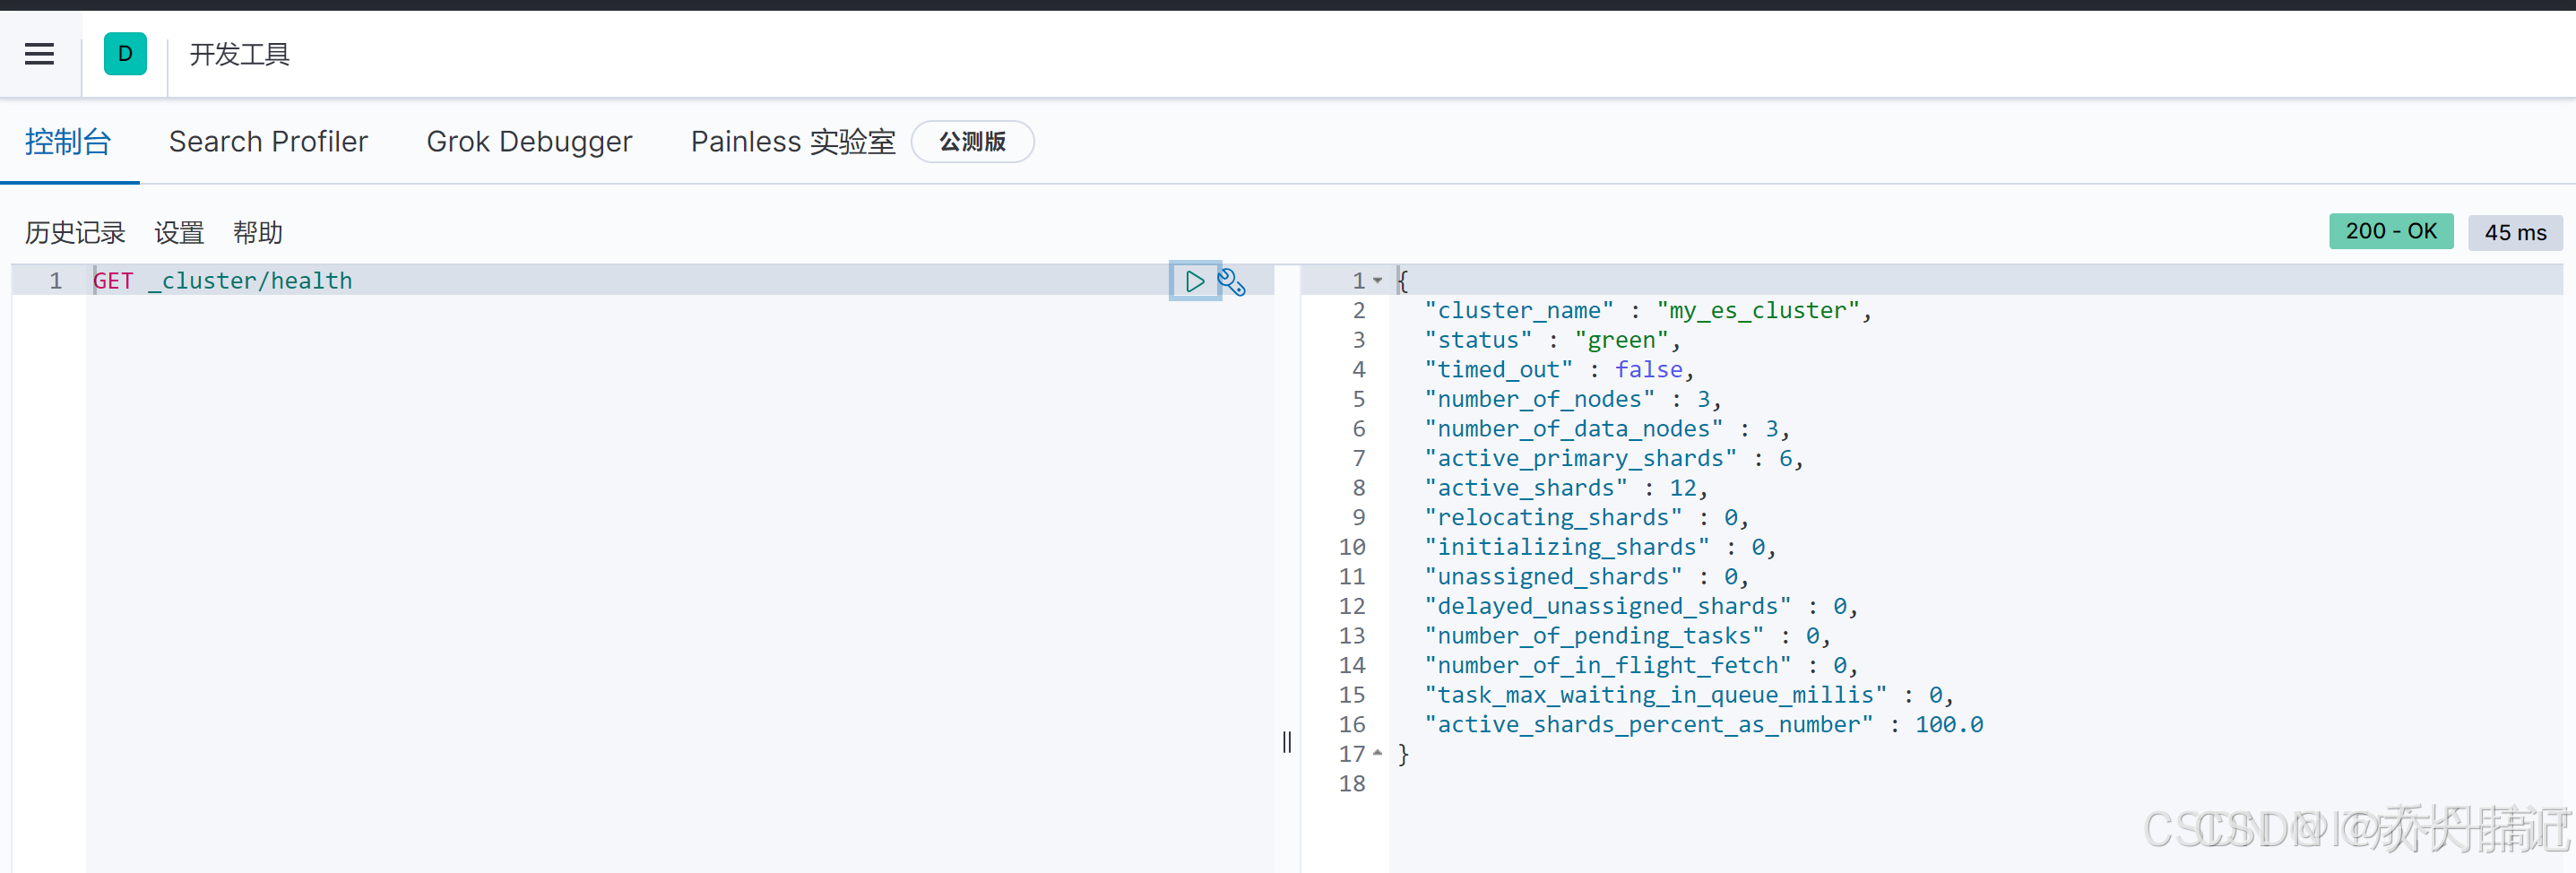This screenshot has height=873, width=2576.
Task: Open the hamburger navigation menu
Action: coord(39,54)
